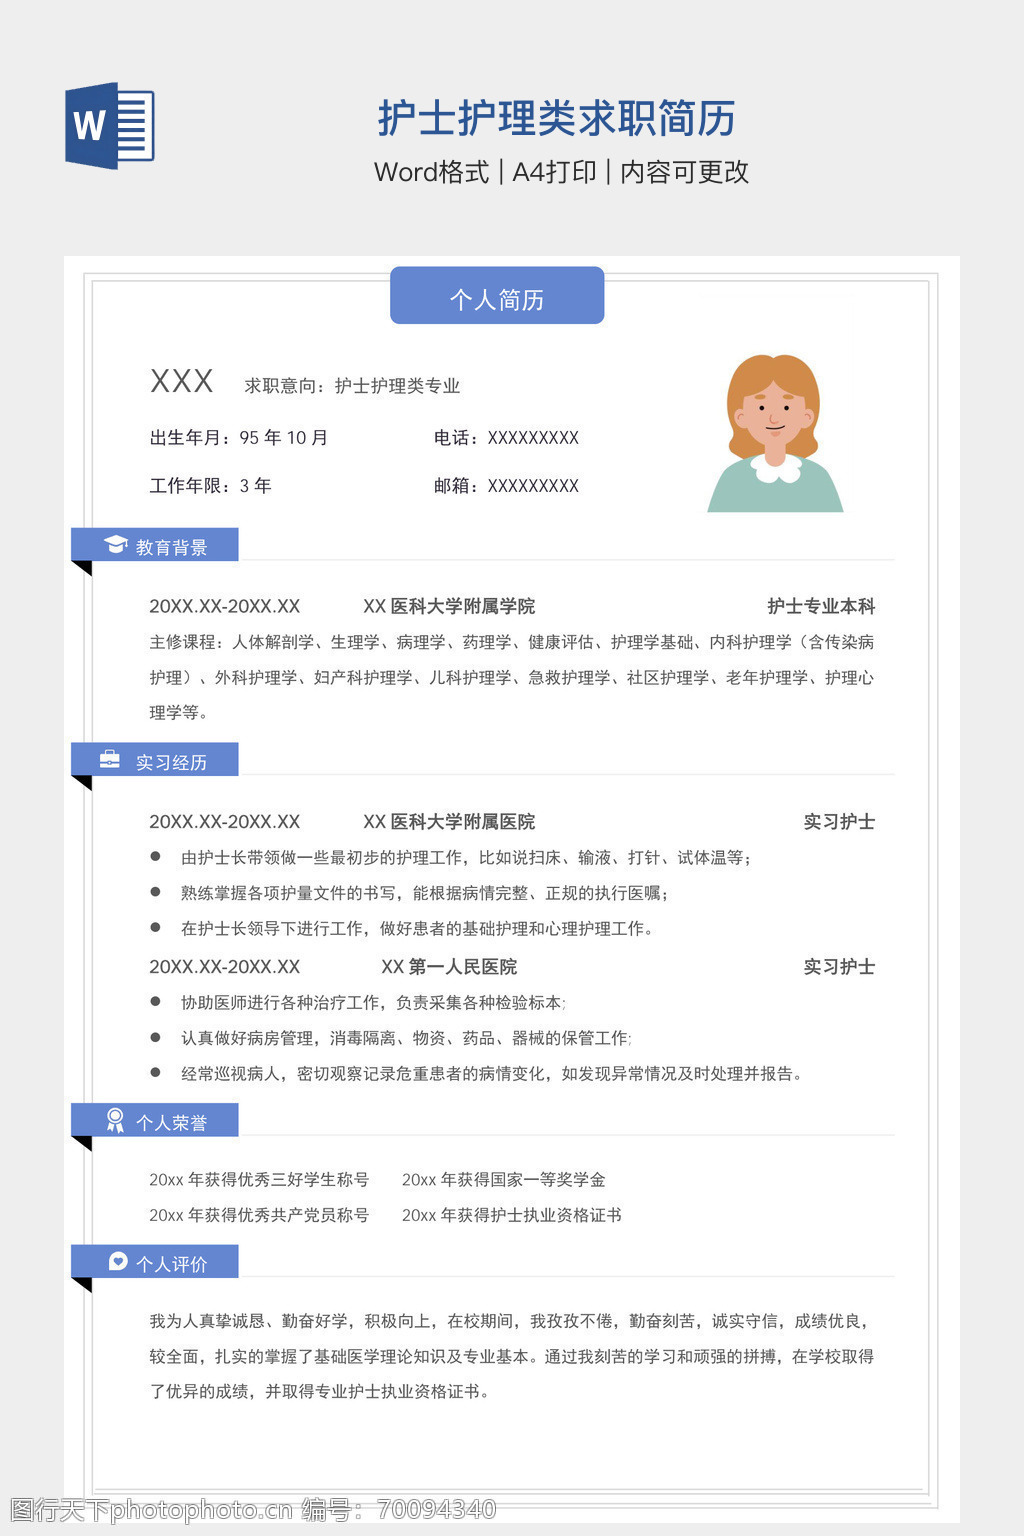Click the 电话 XXXXXXXXX phone field
The image size is (1024, 1536).
tap(506, 438)
